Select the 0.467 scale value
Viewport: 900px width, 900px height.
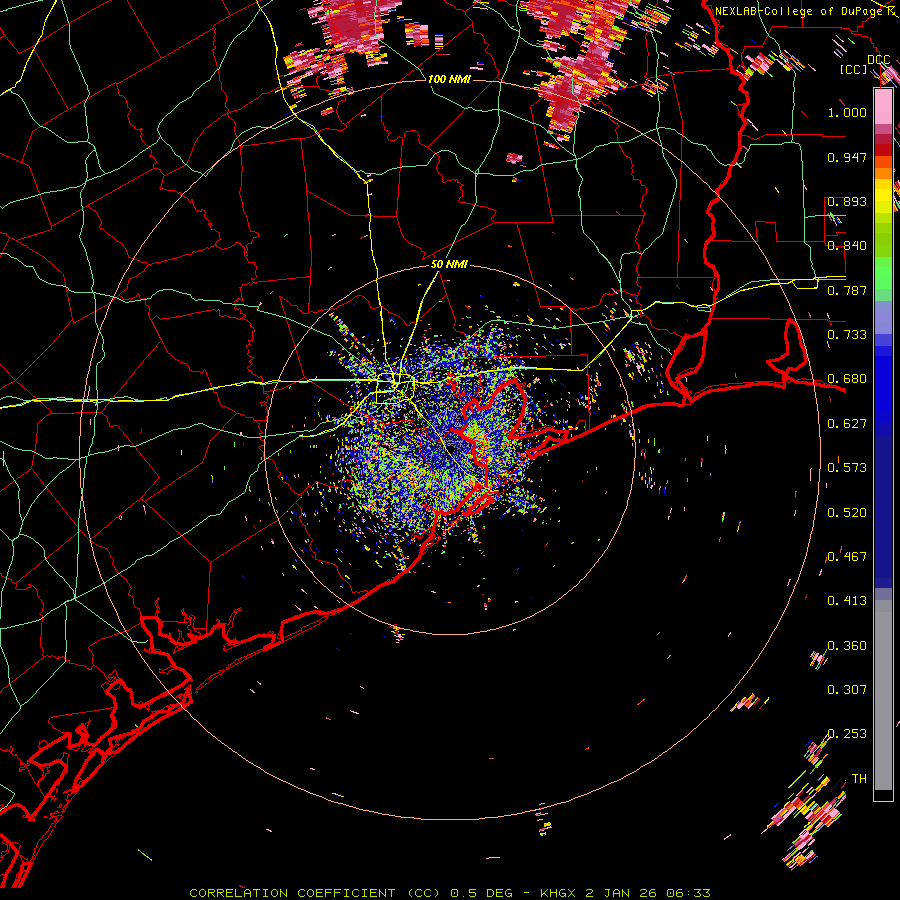pyautogui.click(x=847, y=556)
